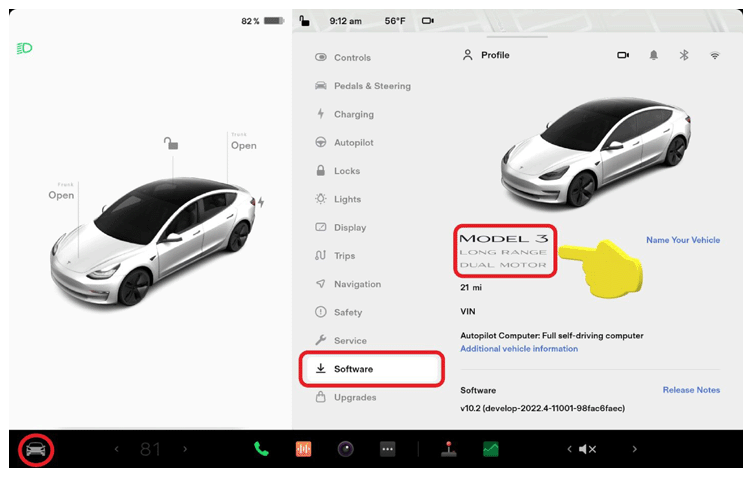Tap the 82 % battery percentage
Viewport: 752px width, 477px height.
[x=250, y=21]
